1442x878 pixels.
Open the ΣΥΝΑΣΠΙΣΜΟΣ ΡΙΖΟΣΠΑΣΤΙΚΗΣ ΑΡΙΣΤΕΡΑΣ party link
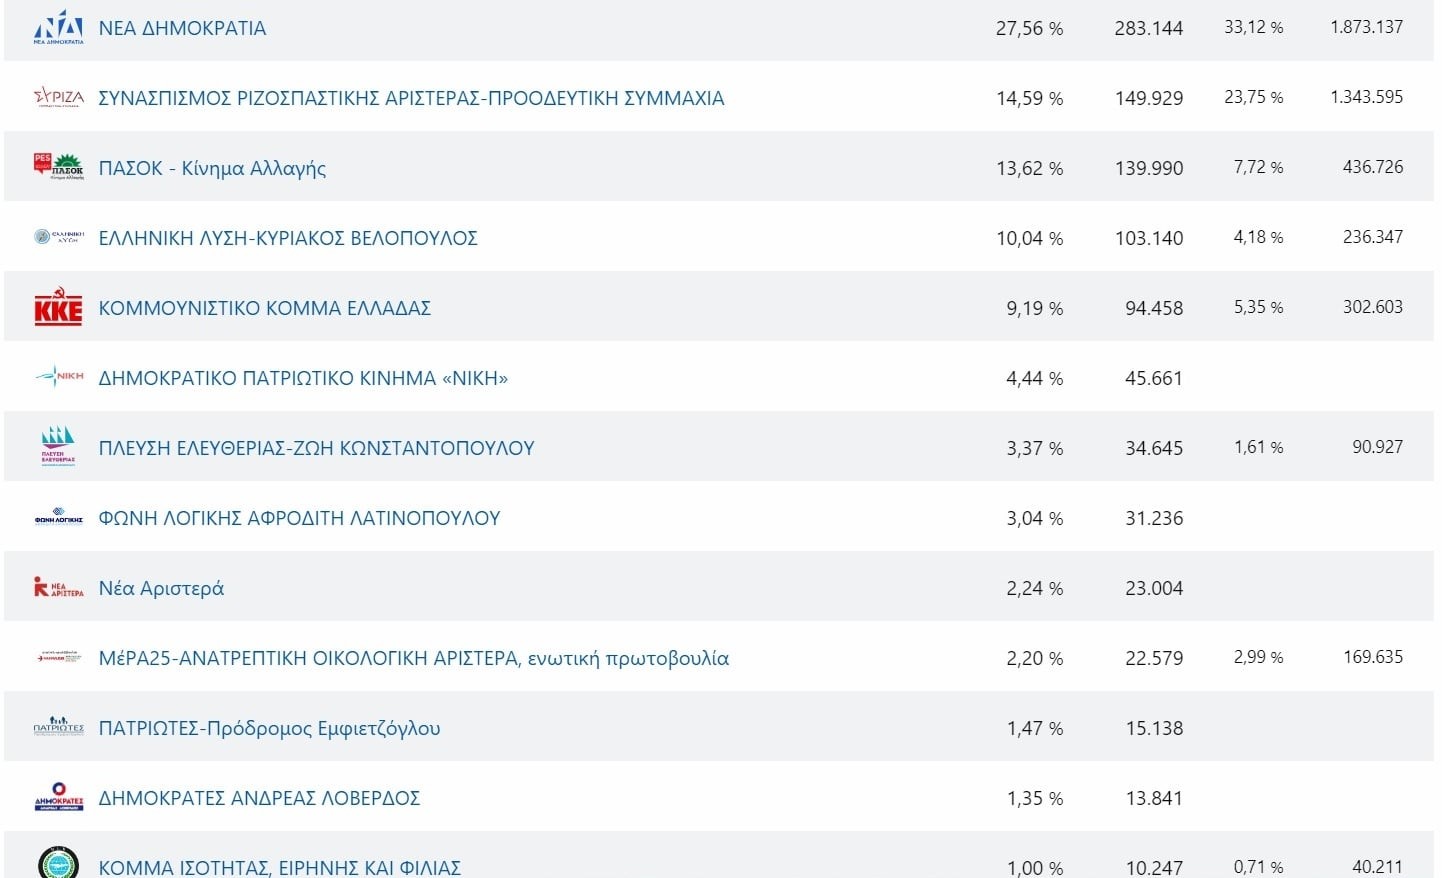pos(411,98)
